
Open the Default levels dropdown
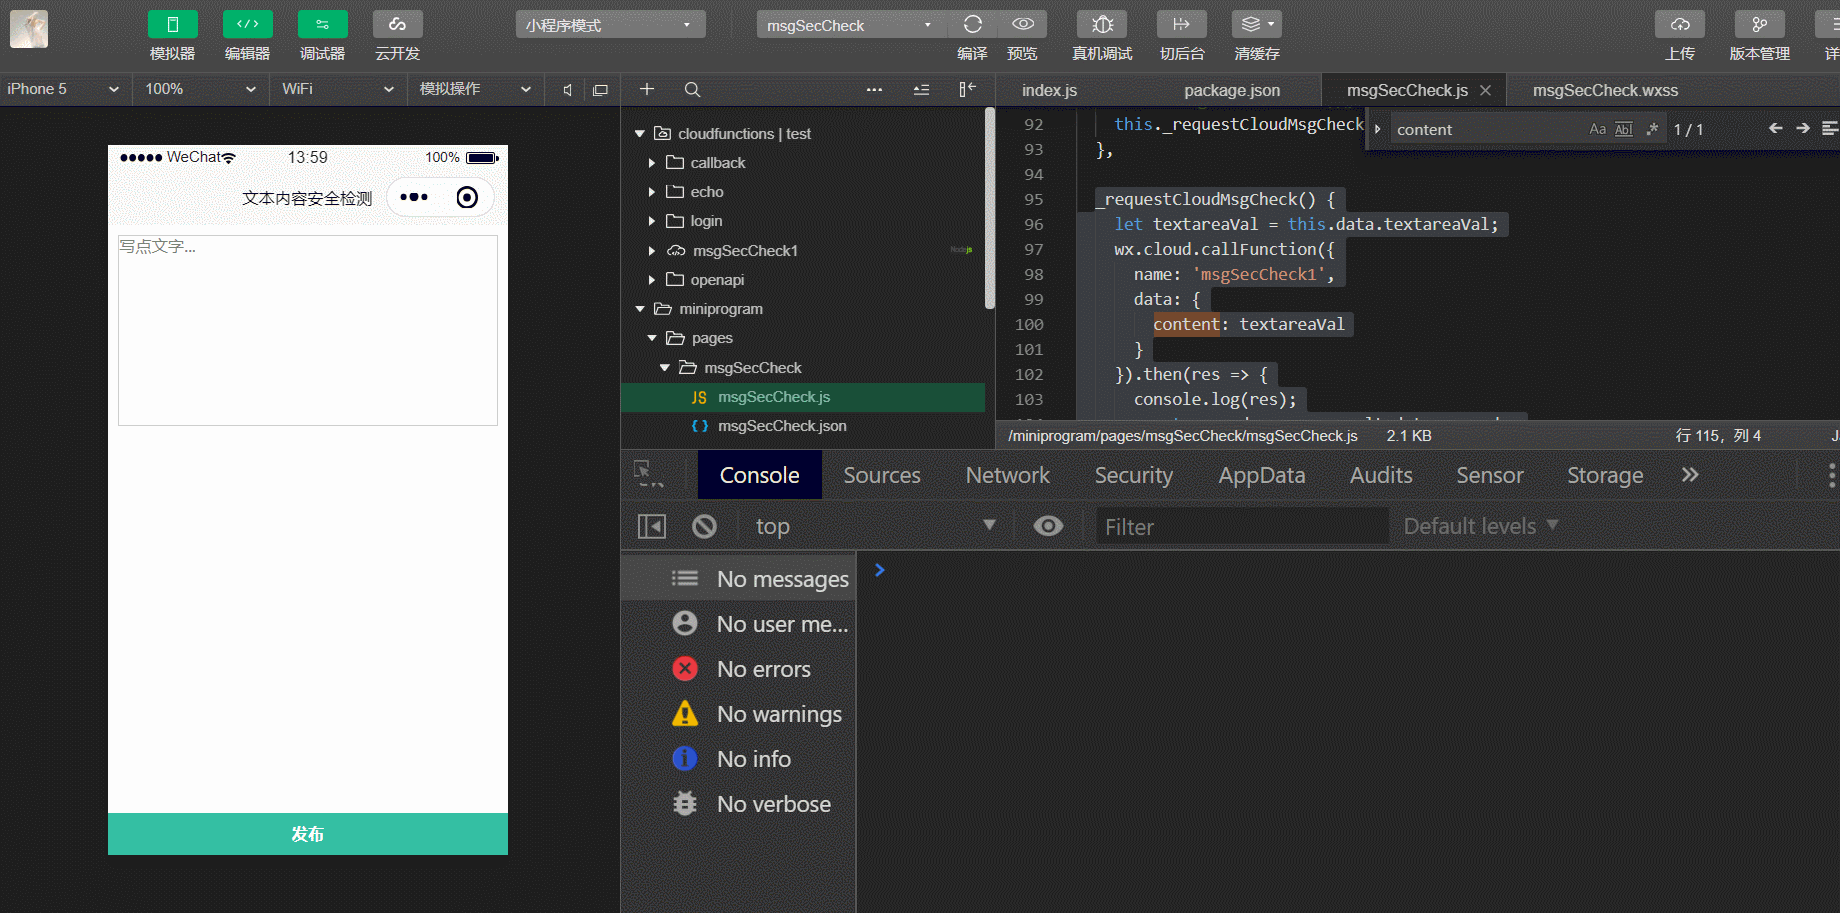[x=1481, y=526]
